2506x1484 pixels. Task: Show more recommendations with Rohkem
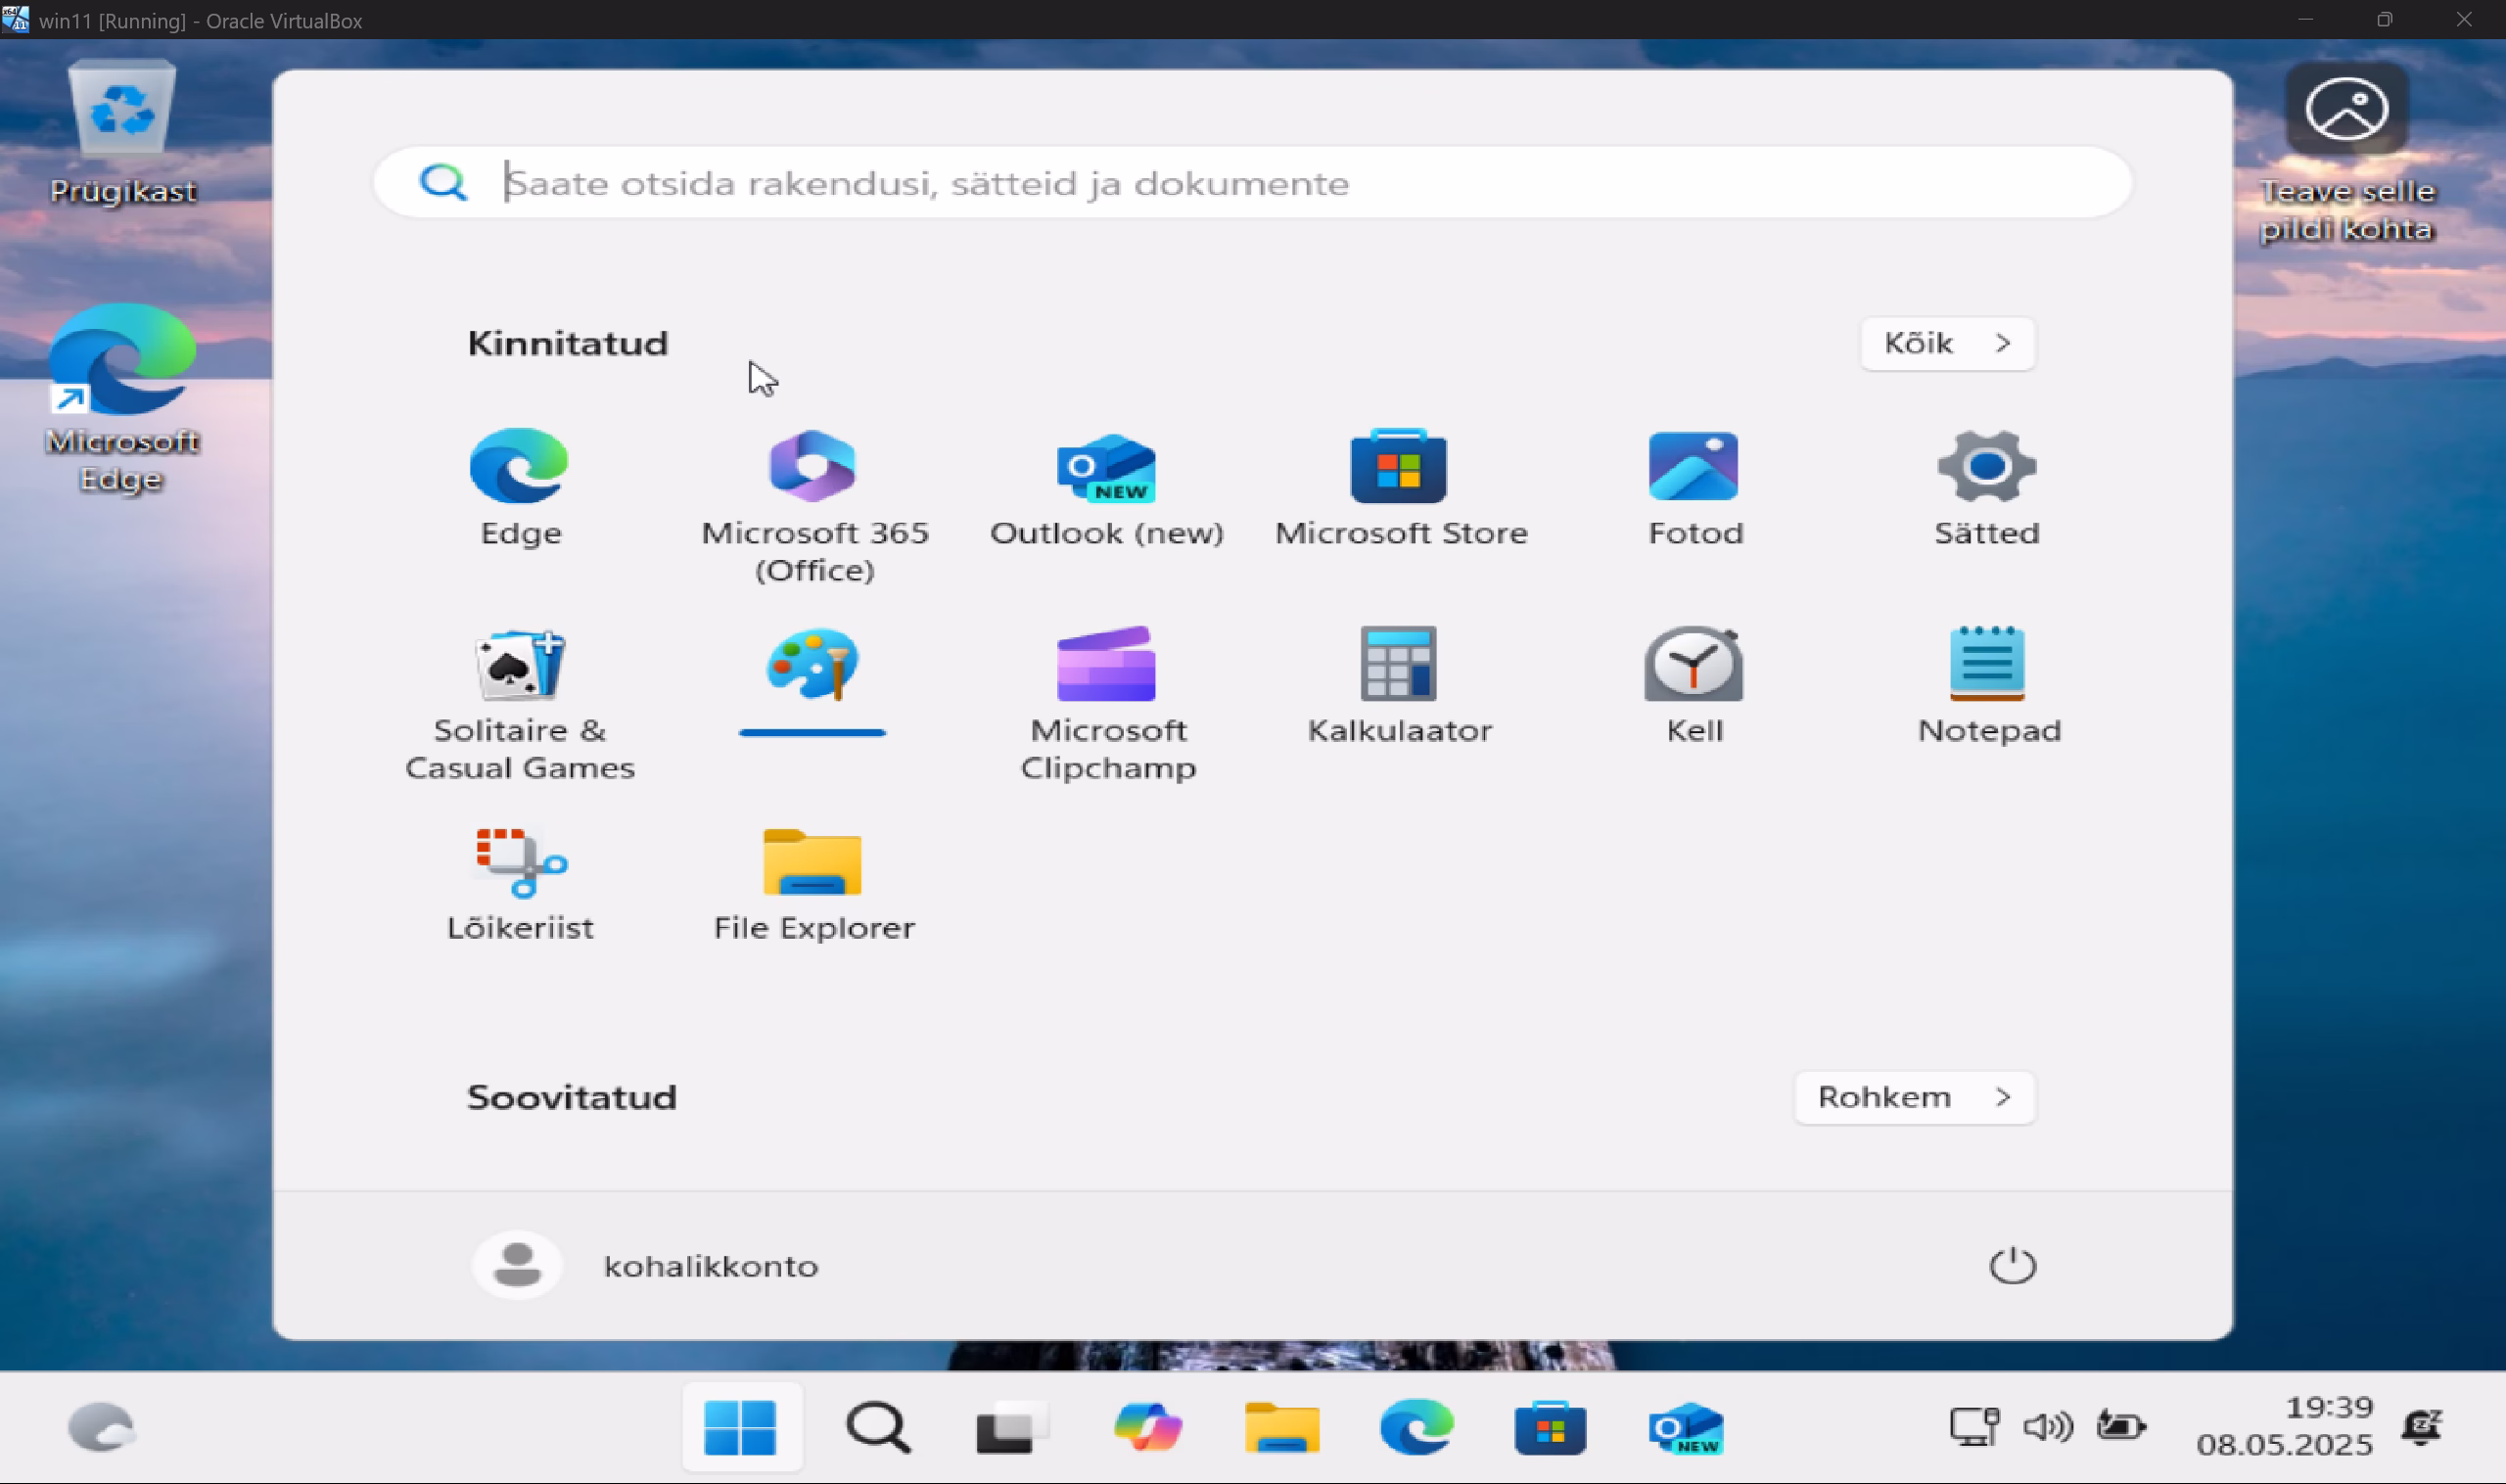click(1914, 1098)
